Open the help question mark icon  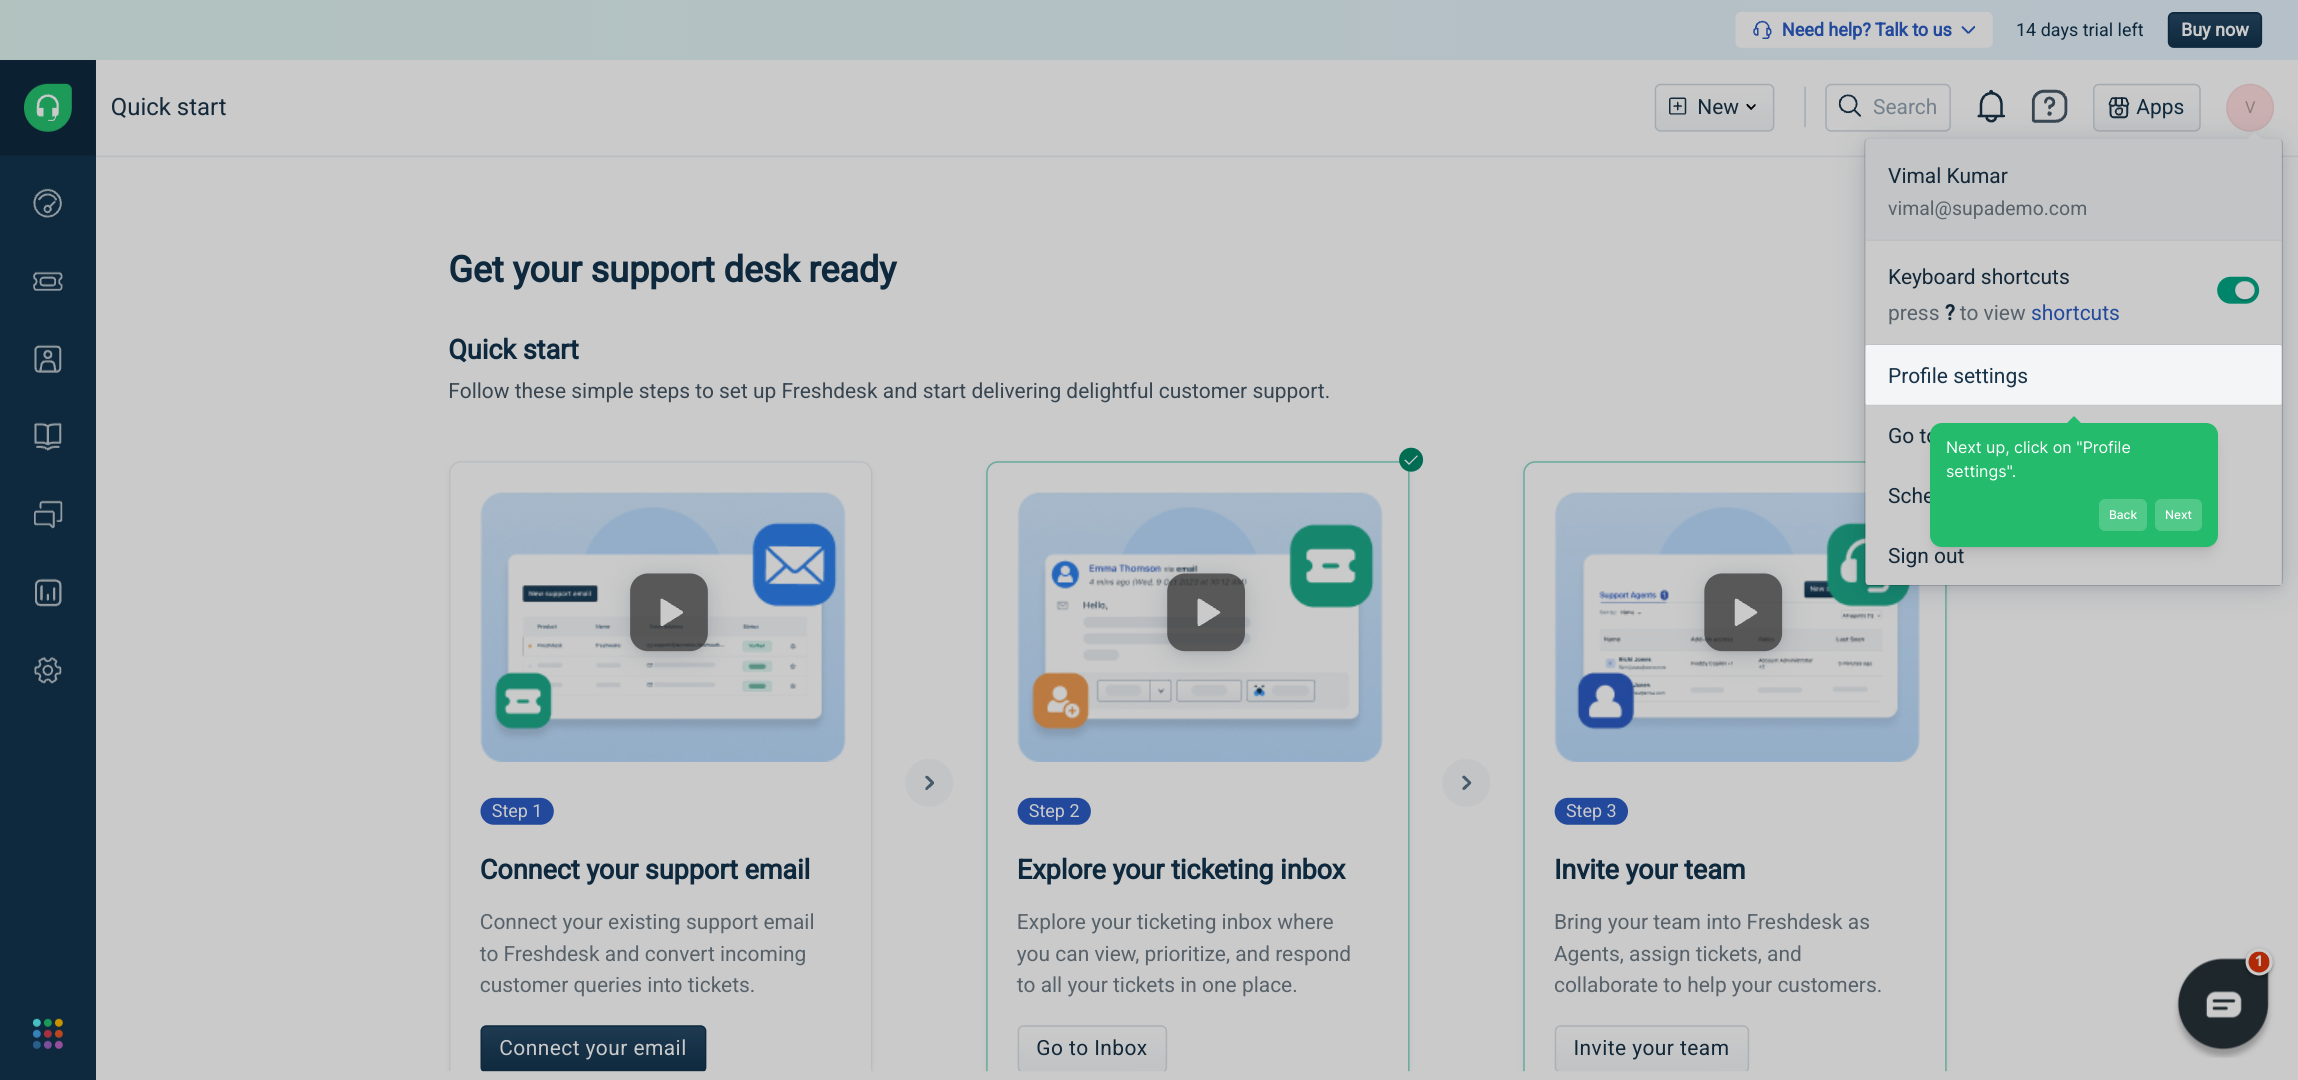2048,107
